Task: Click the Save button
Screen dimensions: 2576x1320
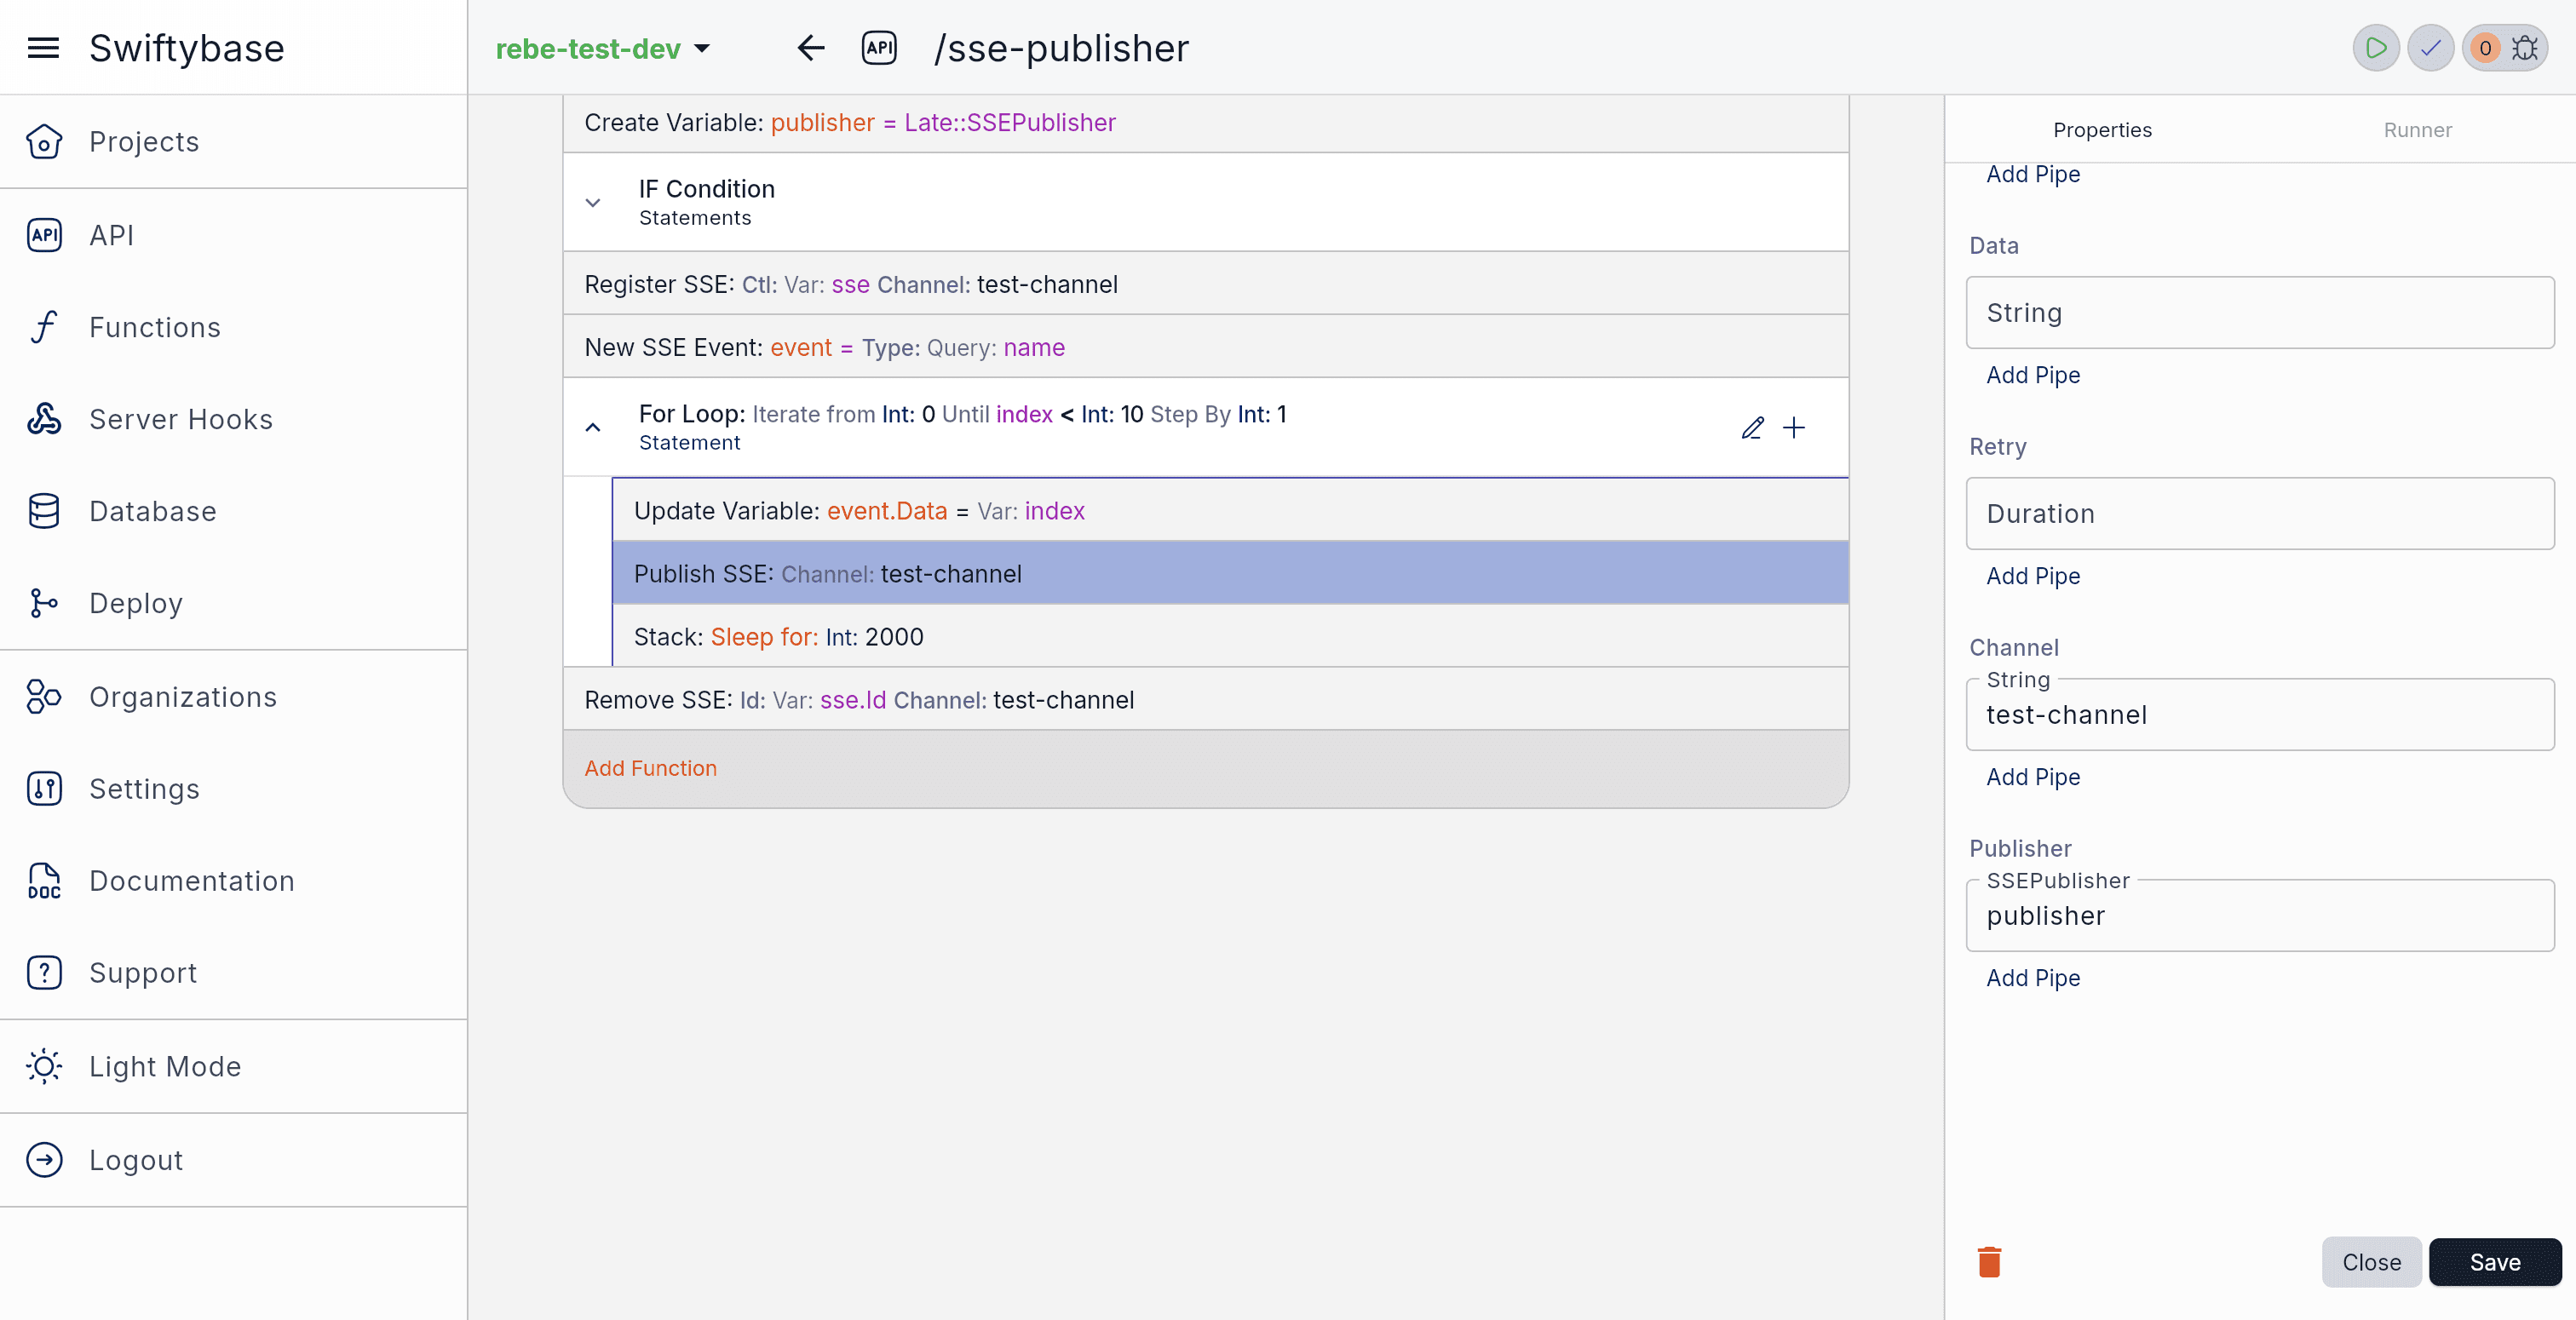Action: [x=2495, y=1262]
